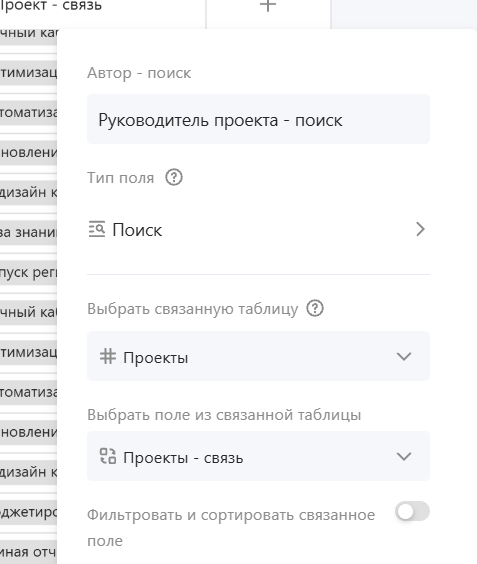Open field type chevron next to Поиск
477x564 pixels.
coord(420,229)
